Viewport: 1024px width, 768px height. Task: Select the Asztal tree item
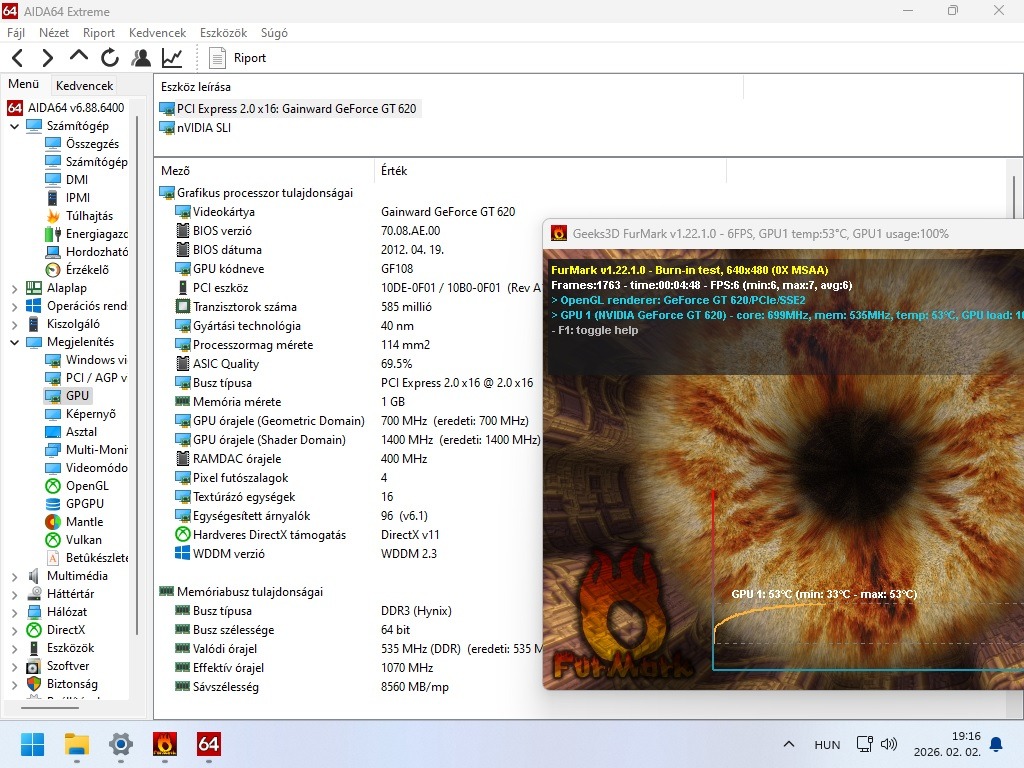[71, 432]
